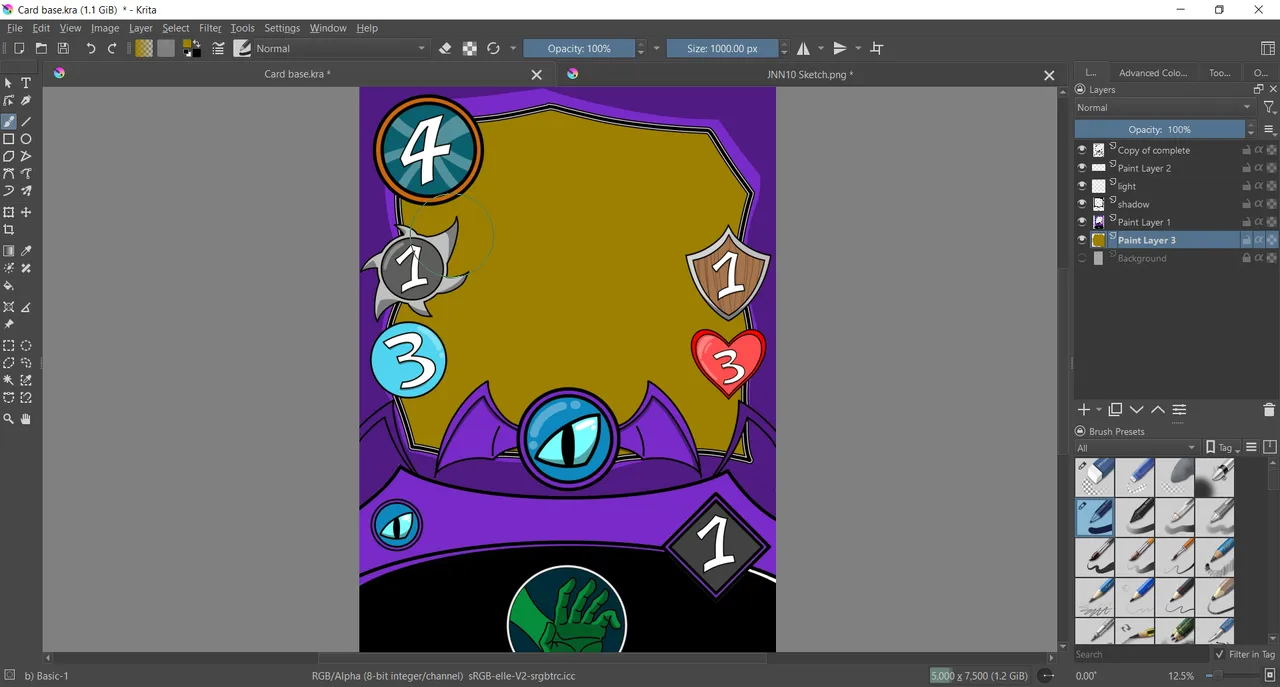Open the Advanced Color docker tab
Viewport: 1280px width, 687px height.
(x=1153, y=73)
